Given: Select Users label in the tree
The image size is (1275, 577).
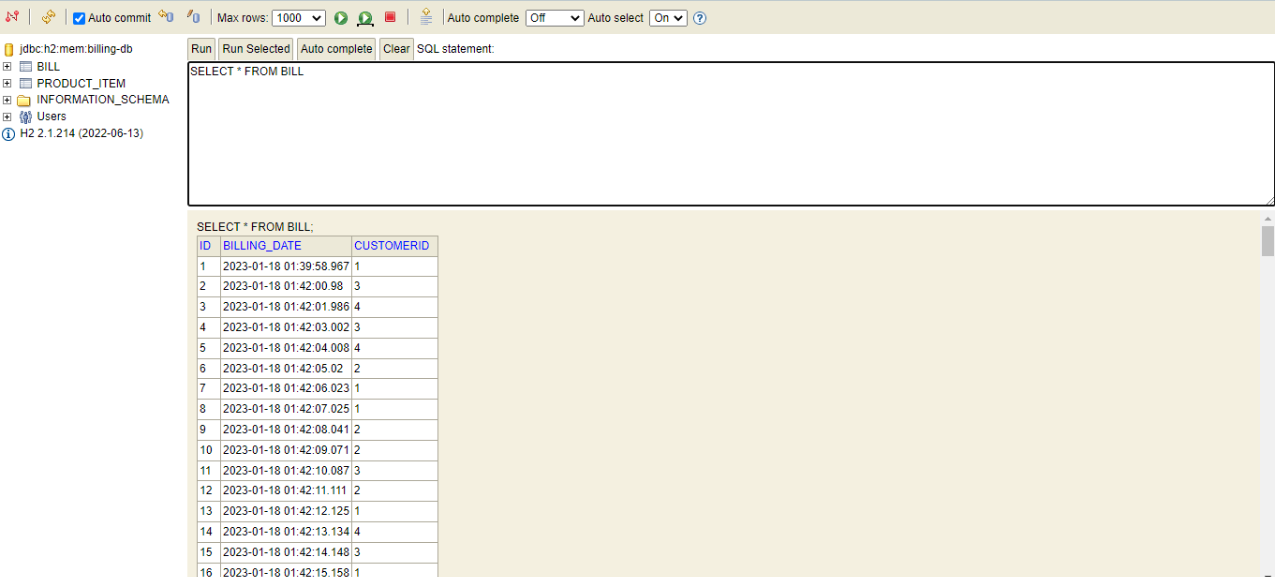Looking at the screenshot, I should (x=52, y=117).
